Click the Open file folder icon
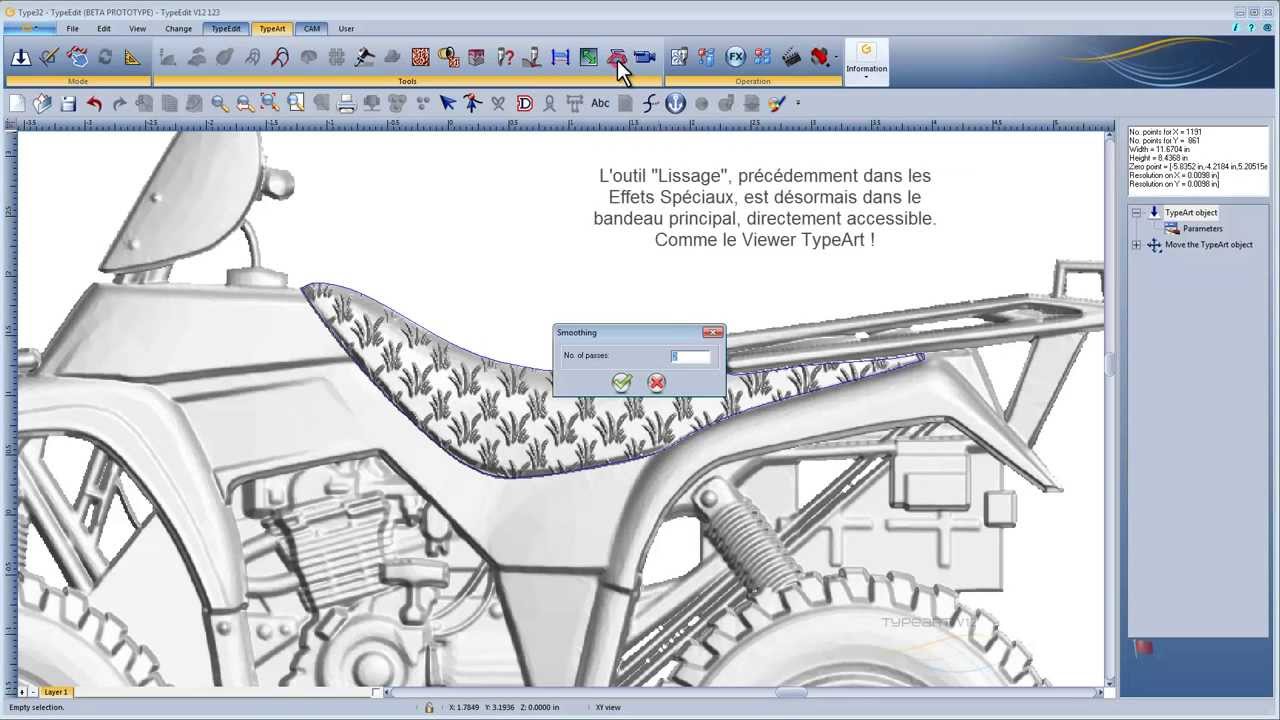Screen dimensions: 1280x720 tap(42, 103)
